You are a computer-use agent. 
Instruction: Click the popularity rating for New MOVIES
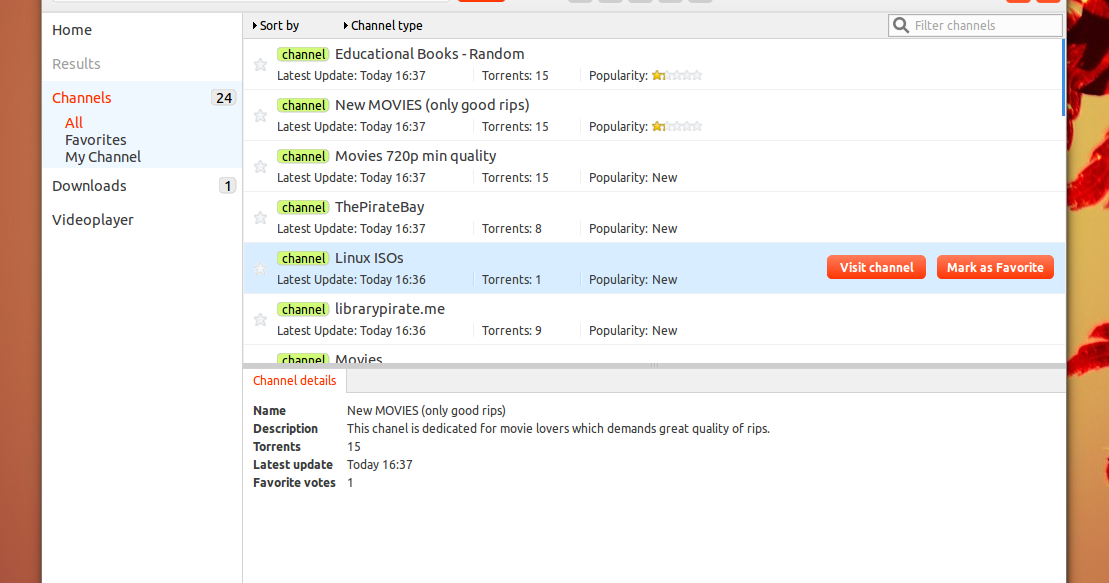point(676,126)
